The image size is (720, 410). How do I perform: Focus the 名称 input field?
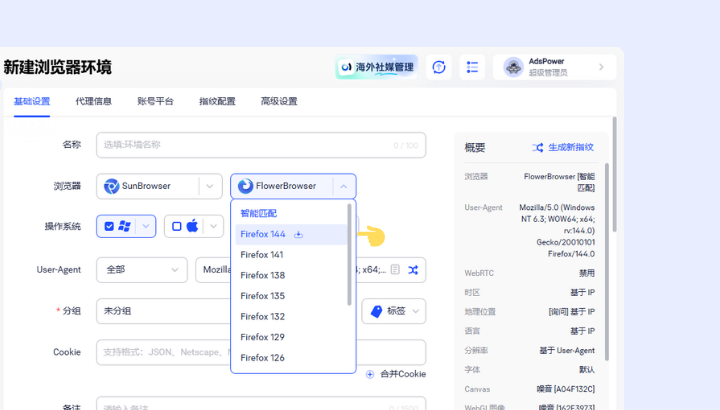pos(261,145)
